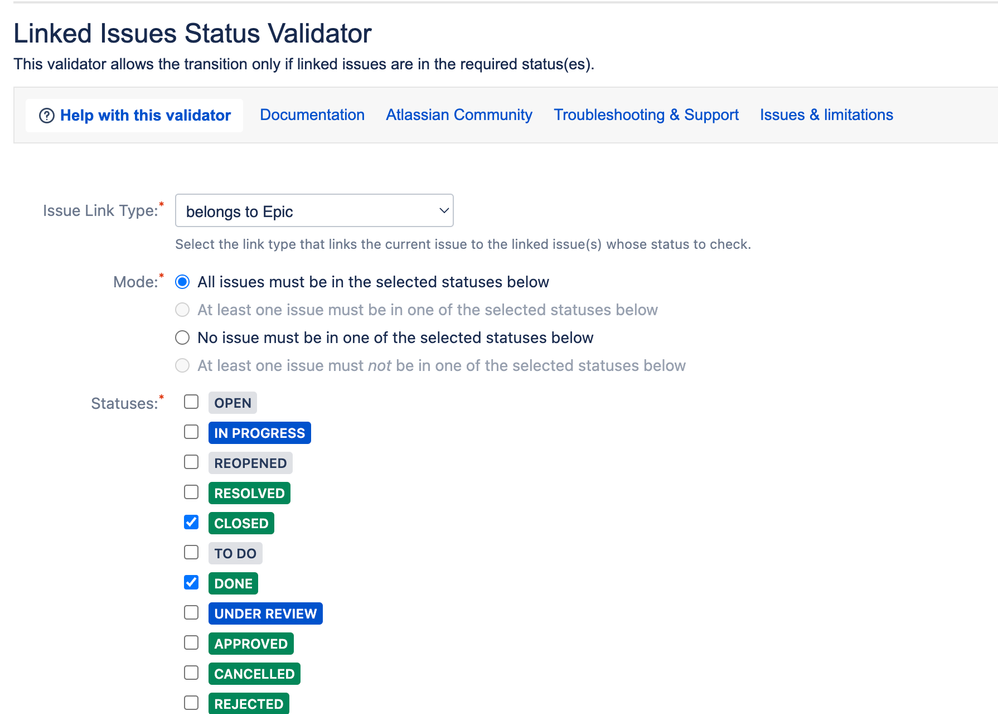This screenshot has height=714, width=998.
Task: Check the CANCELLED status checkbox
Action: tap(191, 673)
